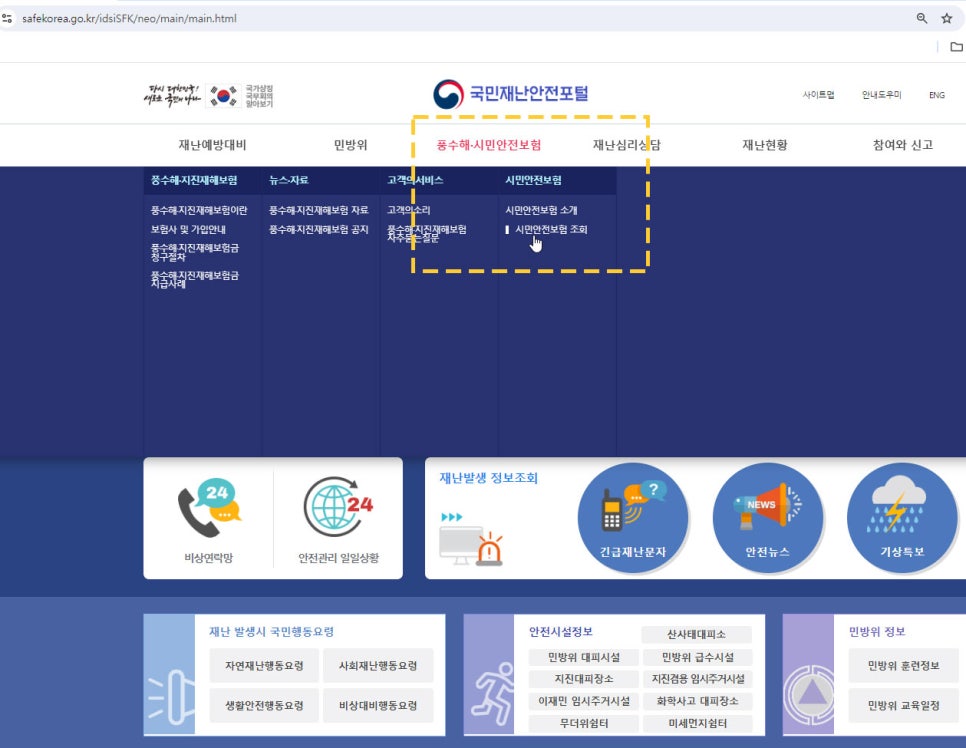Viewport: 966px width, 748px height.
Task: Select 시민안전보험 소개 submenu item
Action: tap(541, 211)
